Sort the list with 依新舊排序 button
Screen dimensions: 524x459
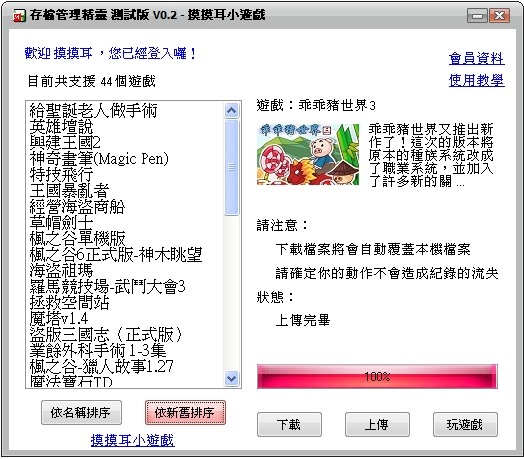pyautogui.click(x=185, y=413)
